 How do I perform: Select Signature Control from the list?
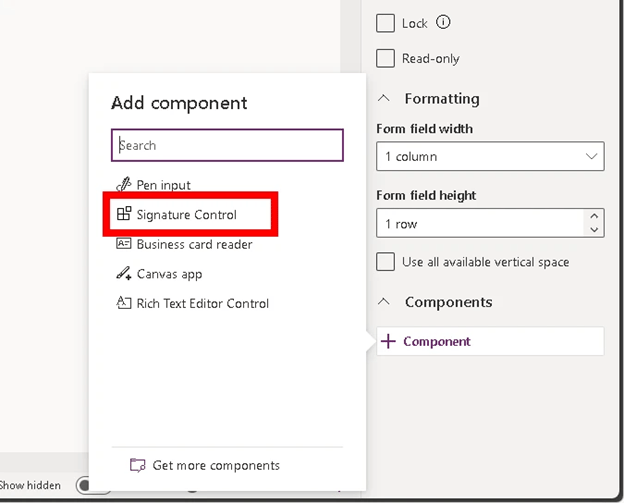(187, 215)
